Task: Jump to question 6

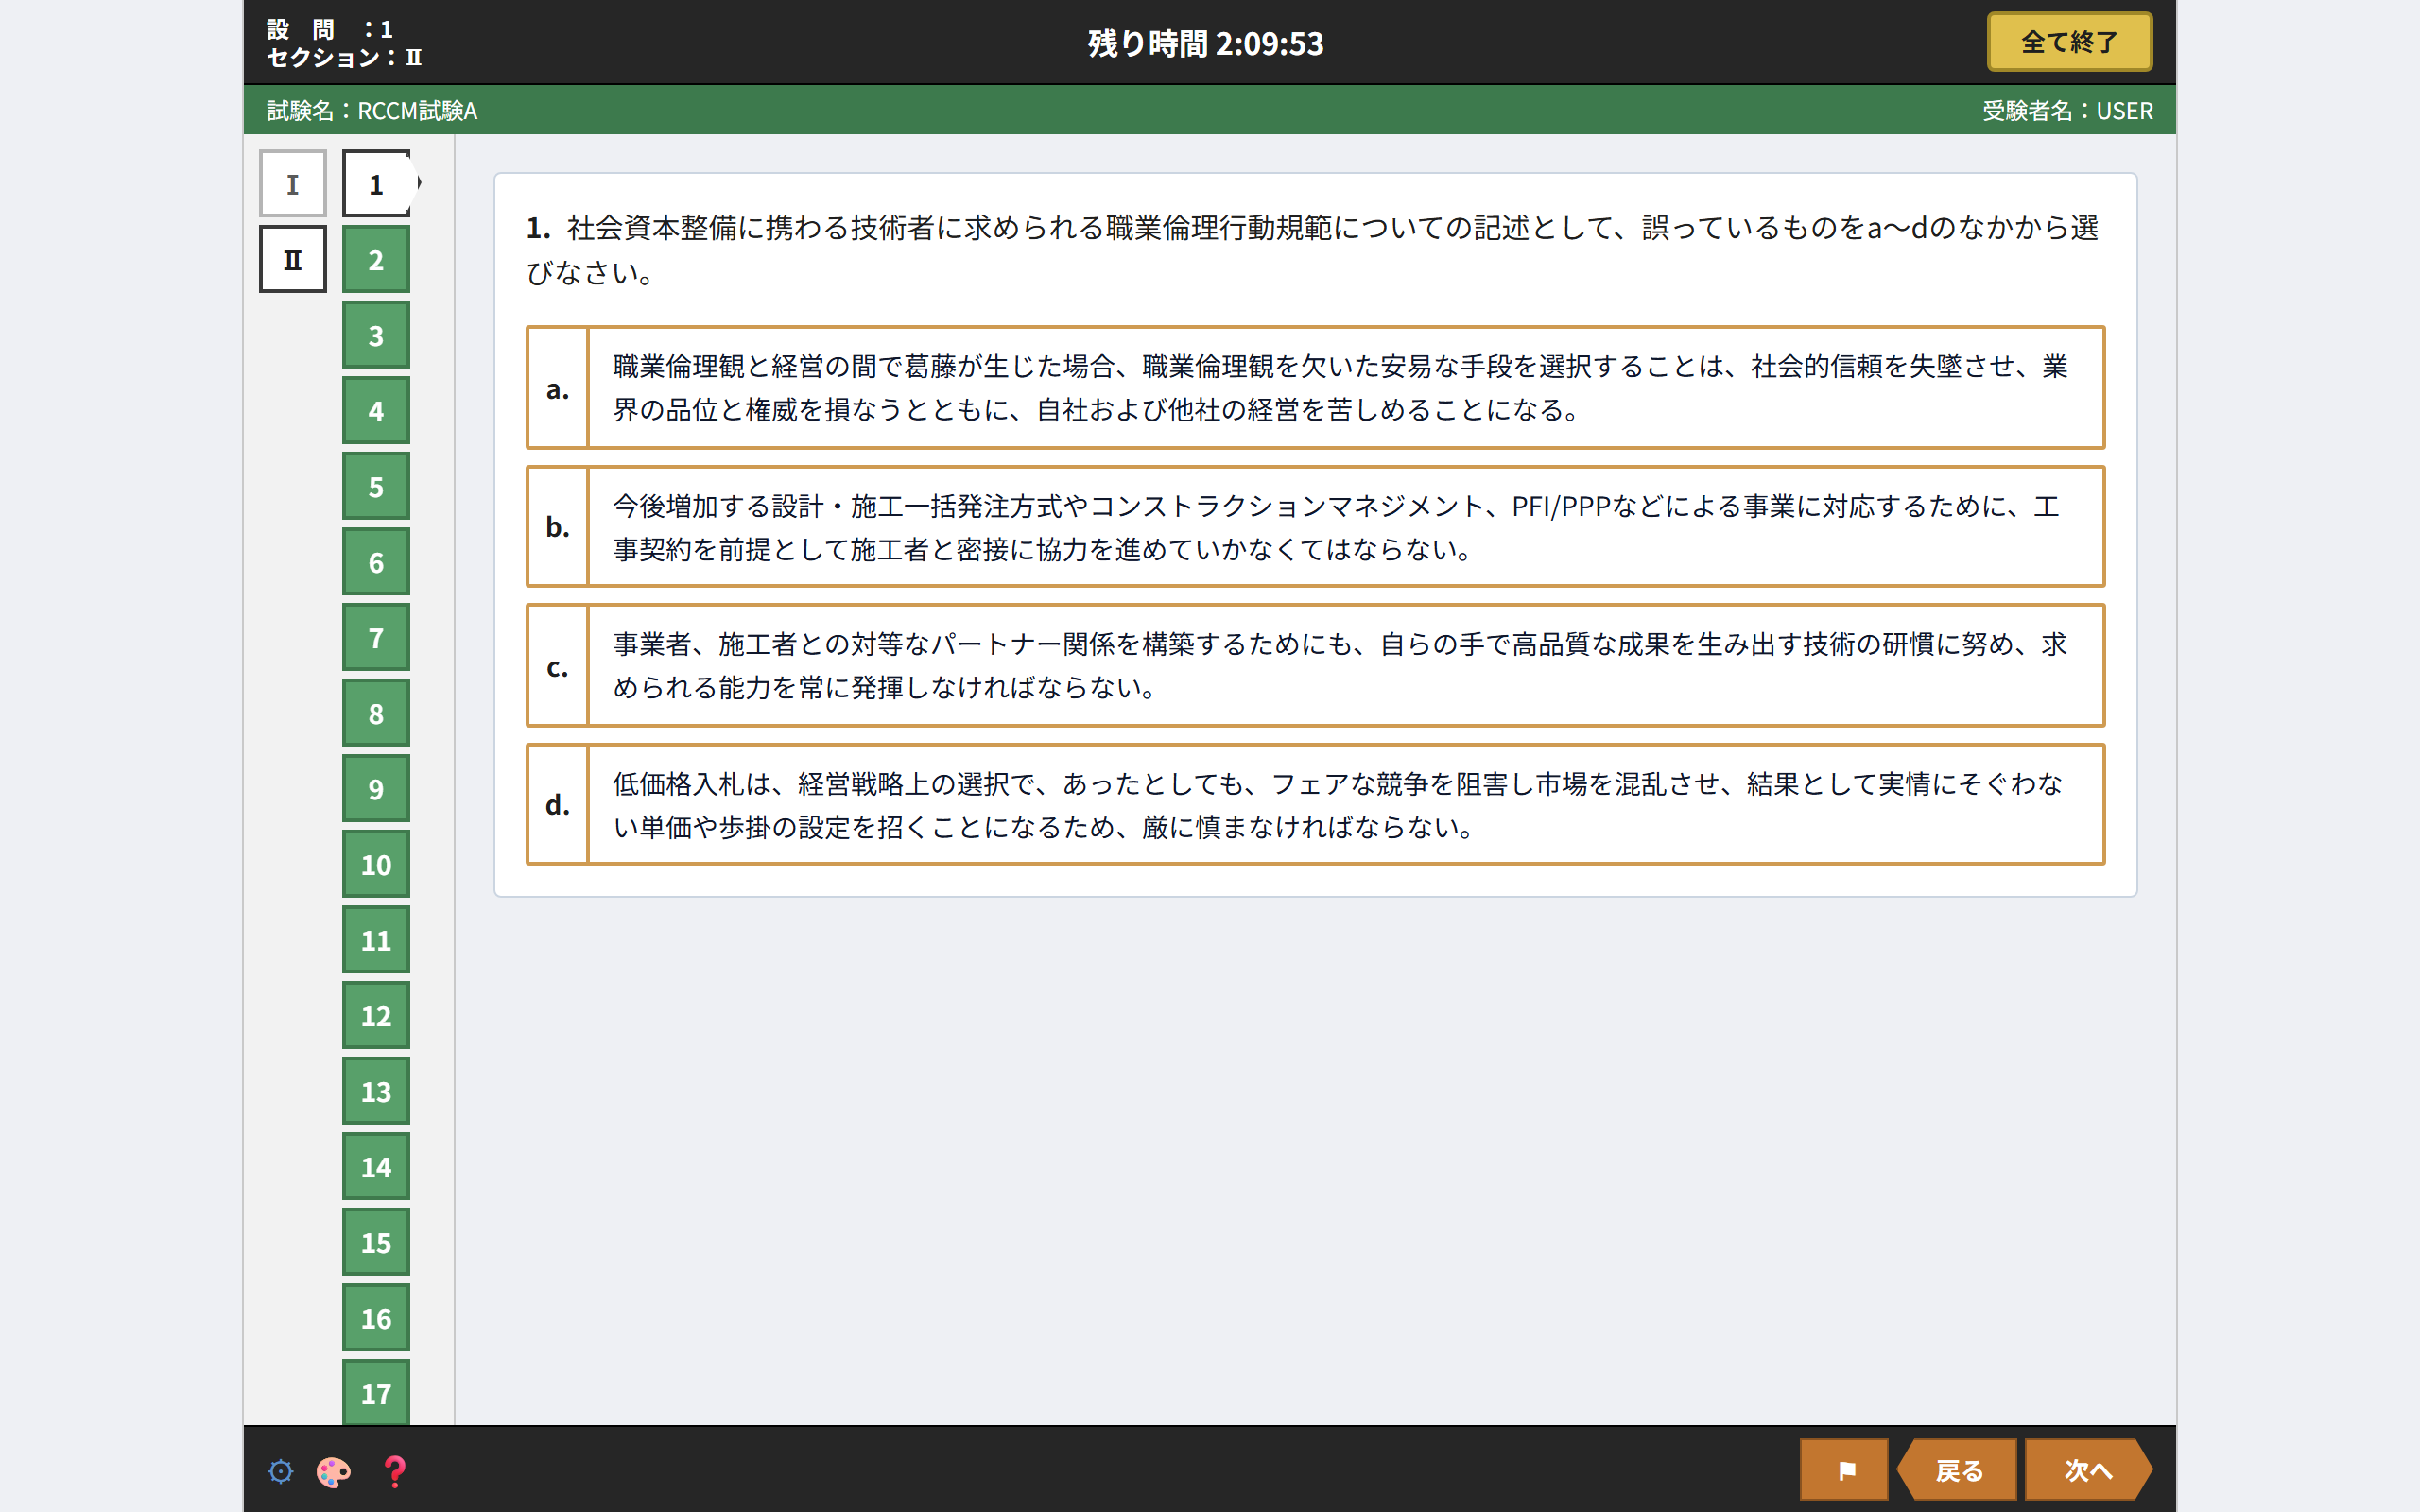Action: coord(377,562)
